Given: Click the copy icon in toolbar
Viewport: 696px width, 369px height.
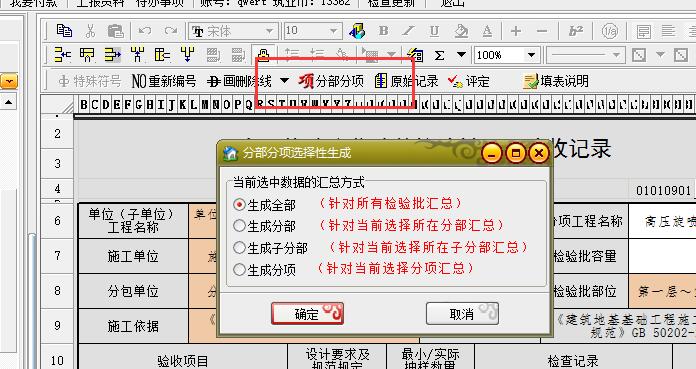Looking at the screenshot, I should 64,31.
